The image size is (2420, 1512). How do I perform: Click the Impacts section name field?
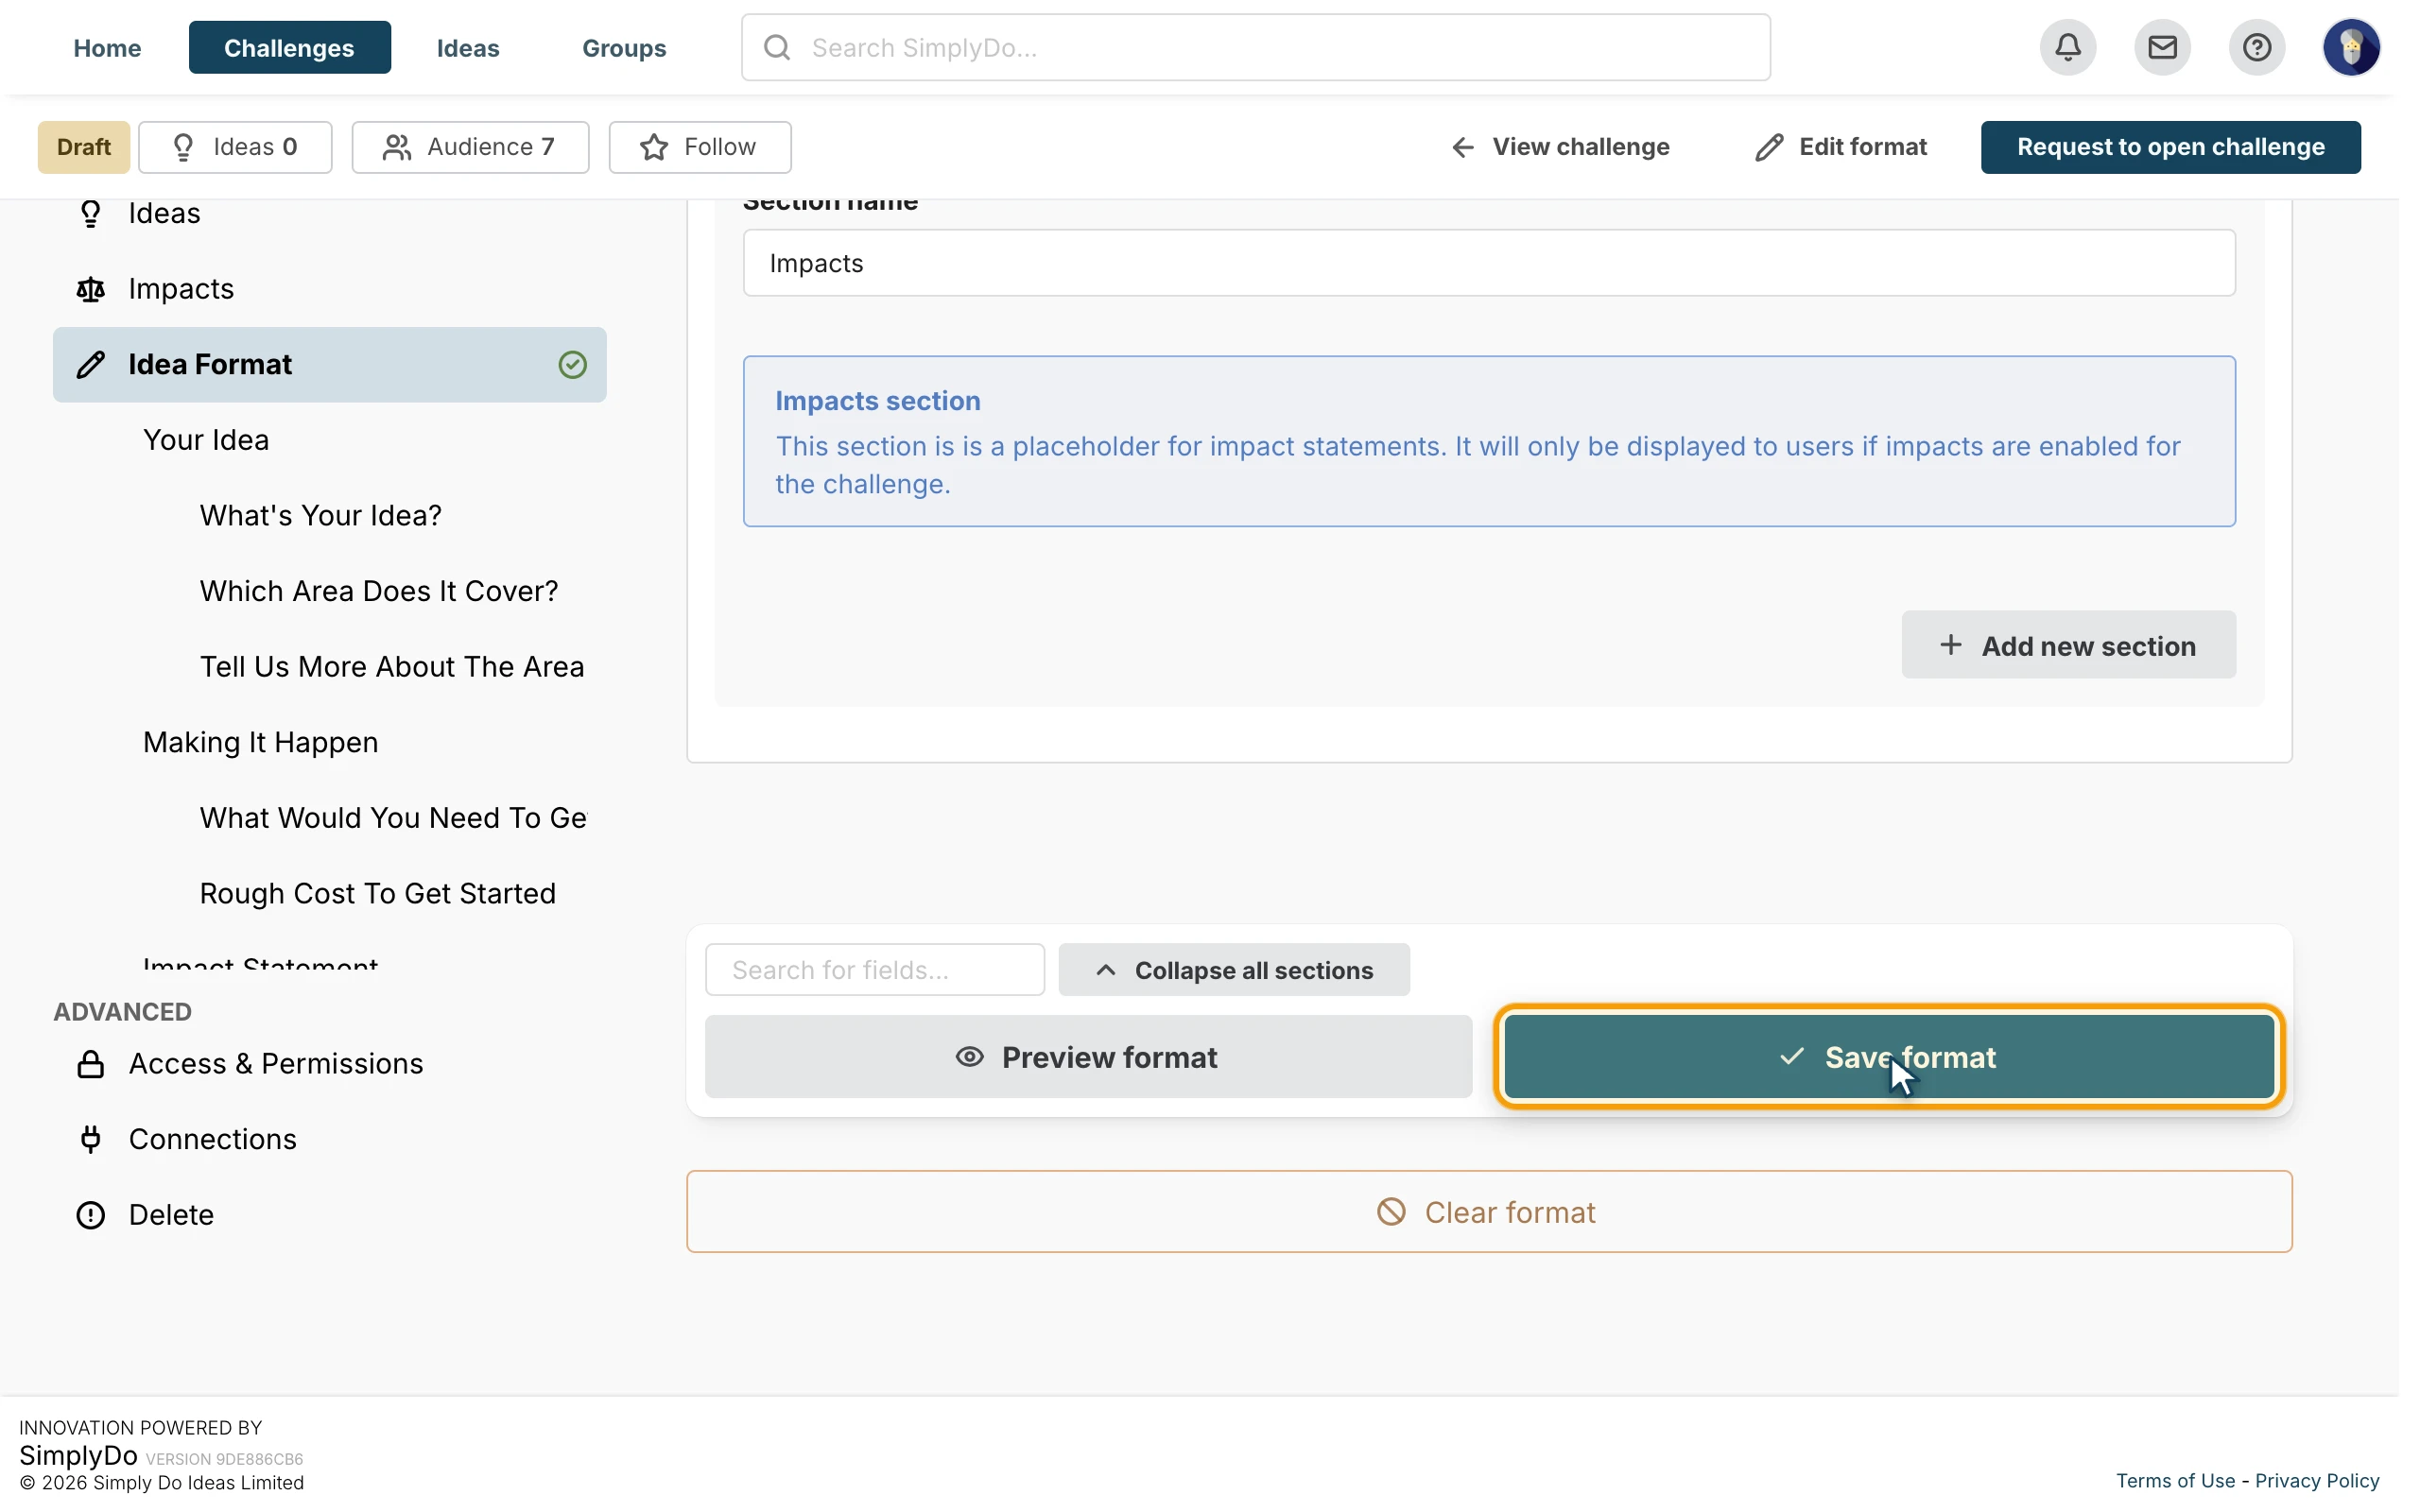(x=1489, y=263)
